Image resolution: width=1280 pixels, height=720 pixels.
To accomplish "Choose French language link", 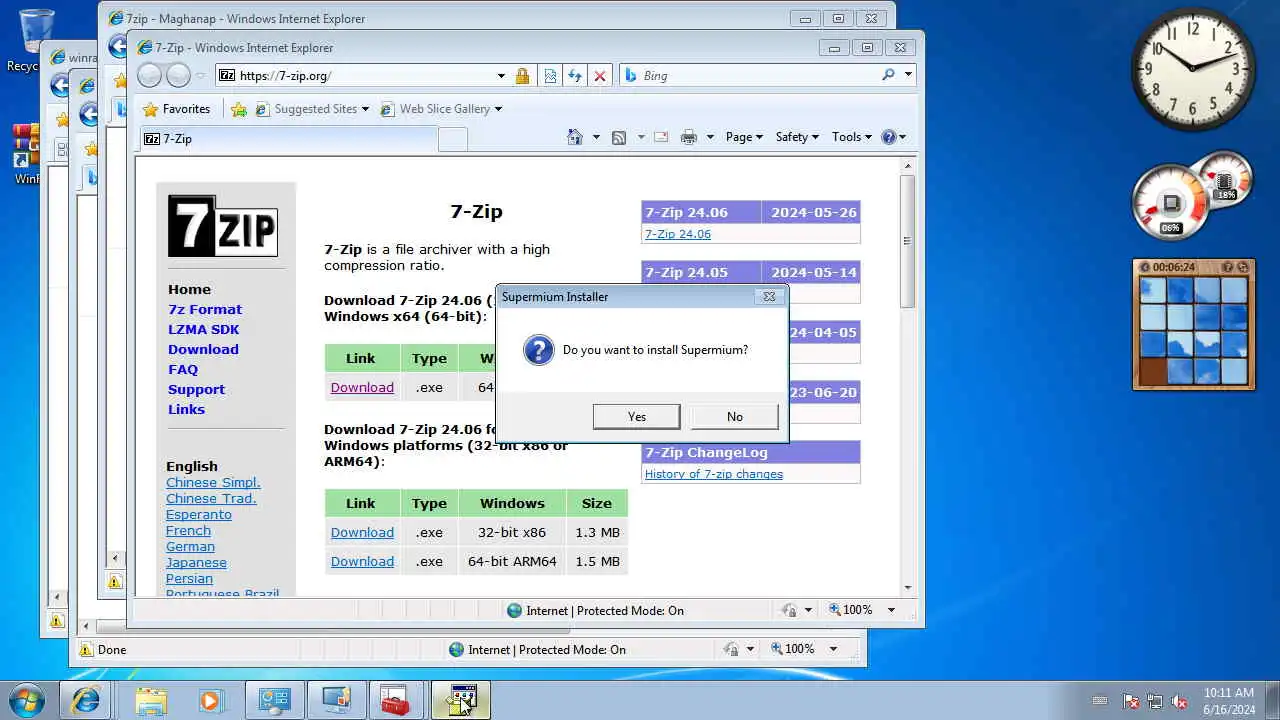I will pos(188,530).
